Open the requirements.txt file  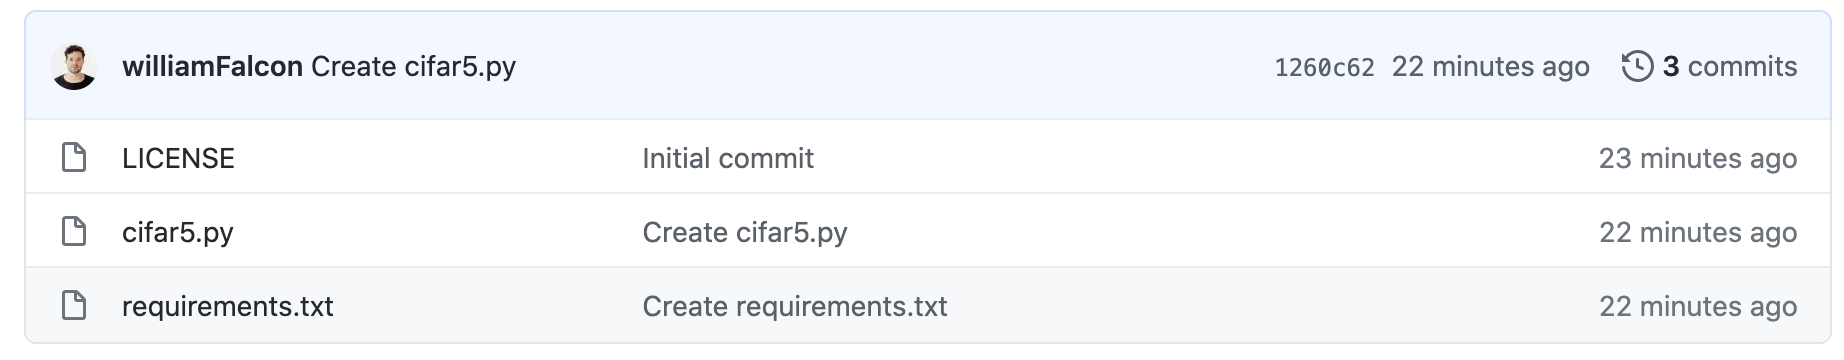(228, 306)
